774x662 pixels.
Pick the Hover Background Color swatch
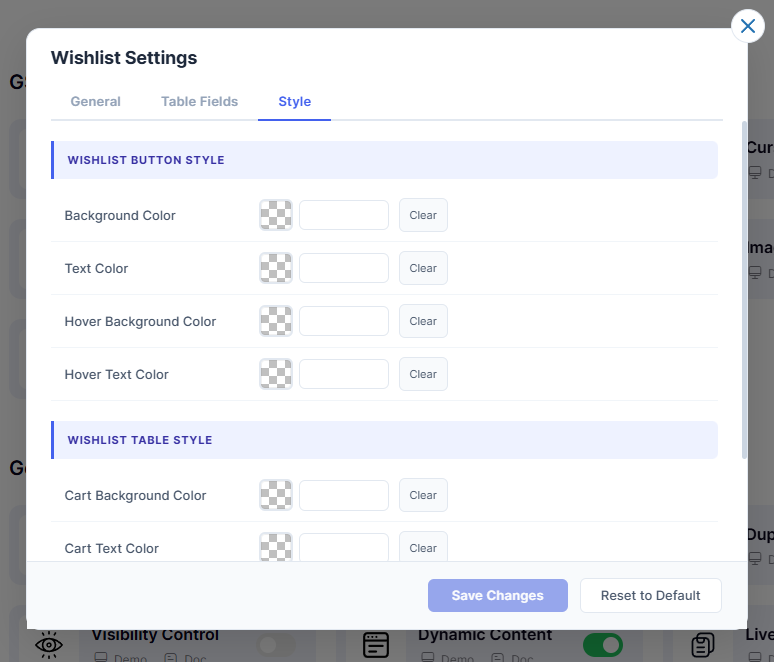[276, 321]
